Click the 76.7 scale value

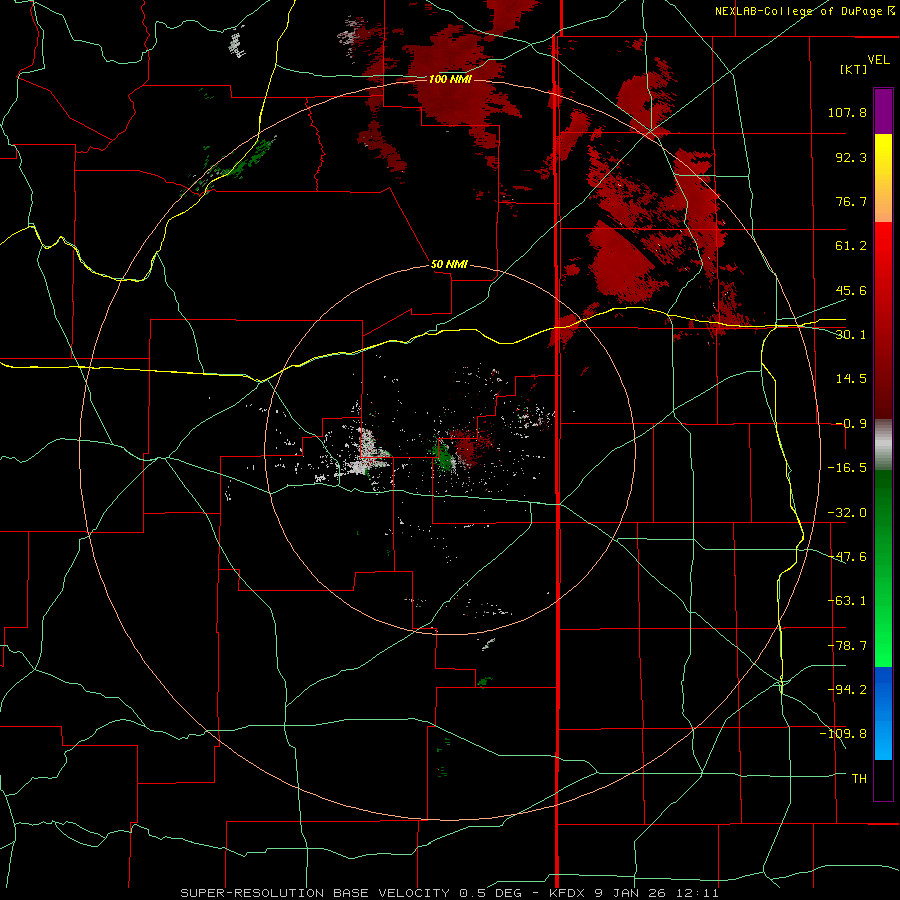[851, 201]
